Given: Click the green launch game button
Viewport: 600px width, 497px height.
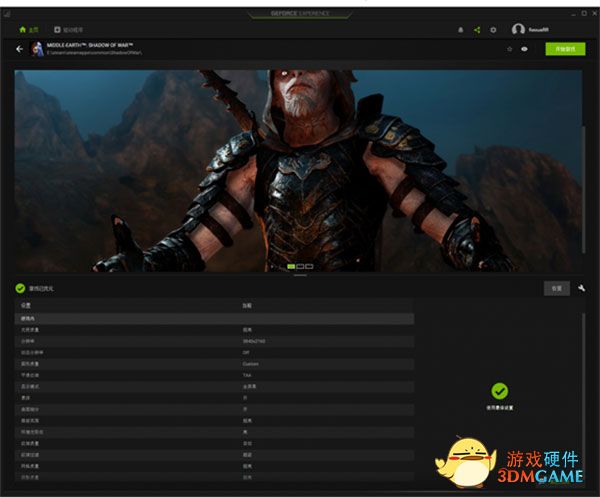Looking at the screenshot, I should 565,49.
